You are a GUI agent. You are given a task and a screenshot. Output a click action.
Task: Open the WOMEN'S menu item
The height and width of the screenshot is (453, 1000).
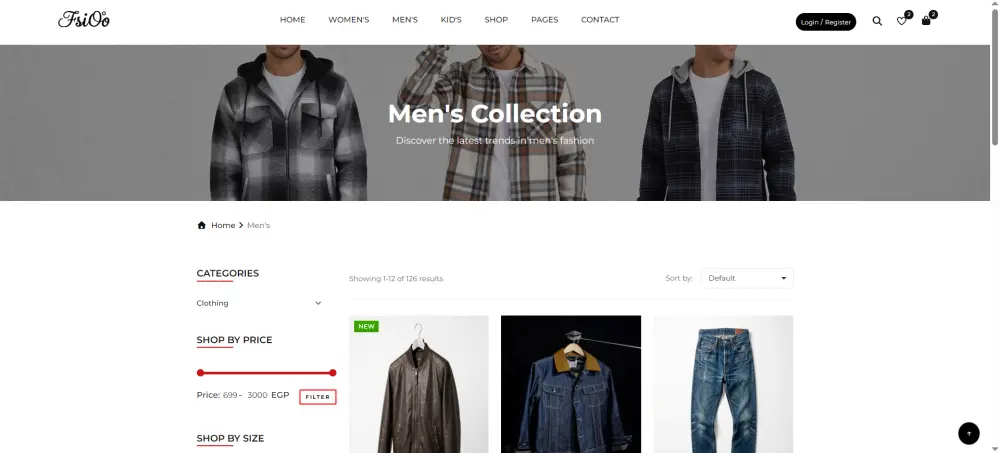coord(349,20)
